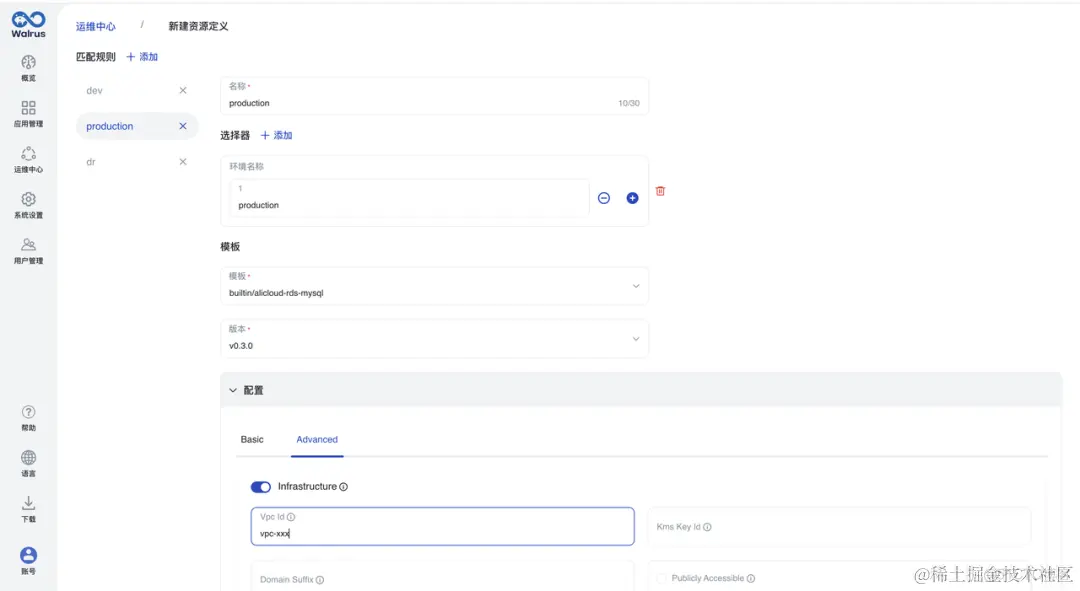This screenshot has height=591, width=1080.
Task: Show info tooltip for Infrastructure
Action: pos(344,487)
